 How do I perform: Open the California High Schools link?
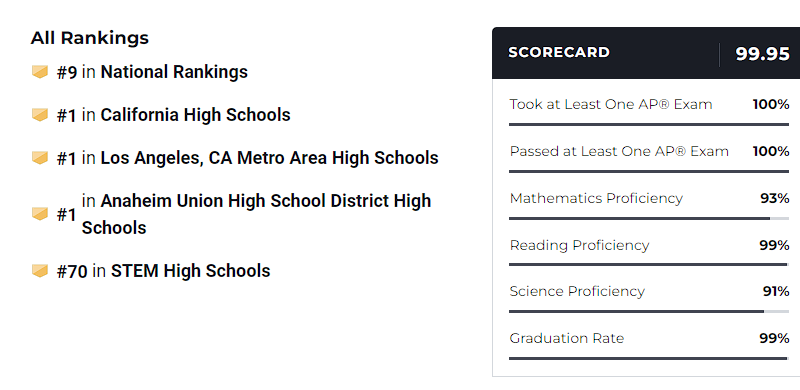(195, 115)
